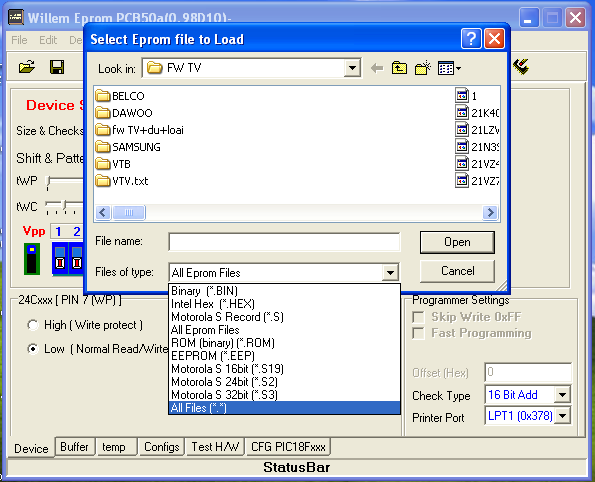The image size is (595, 482).
Task: Select the SAMSUNG folder
Action: (128, 147)
